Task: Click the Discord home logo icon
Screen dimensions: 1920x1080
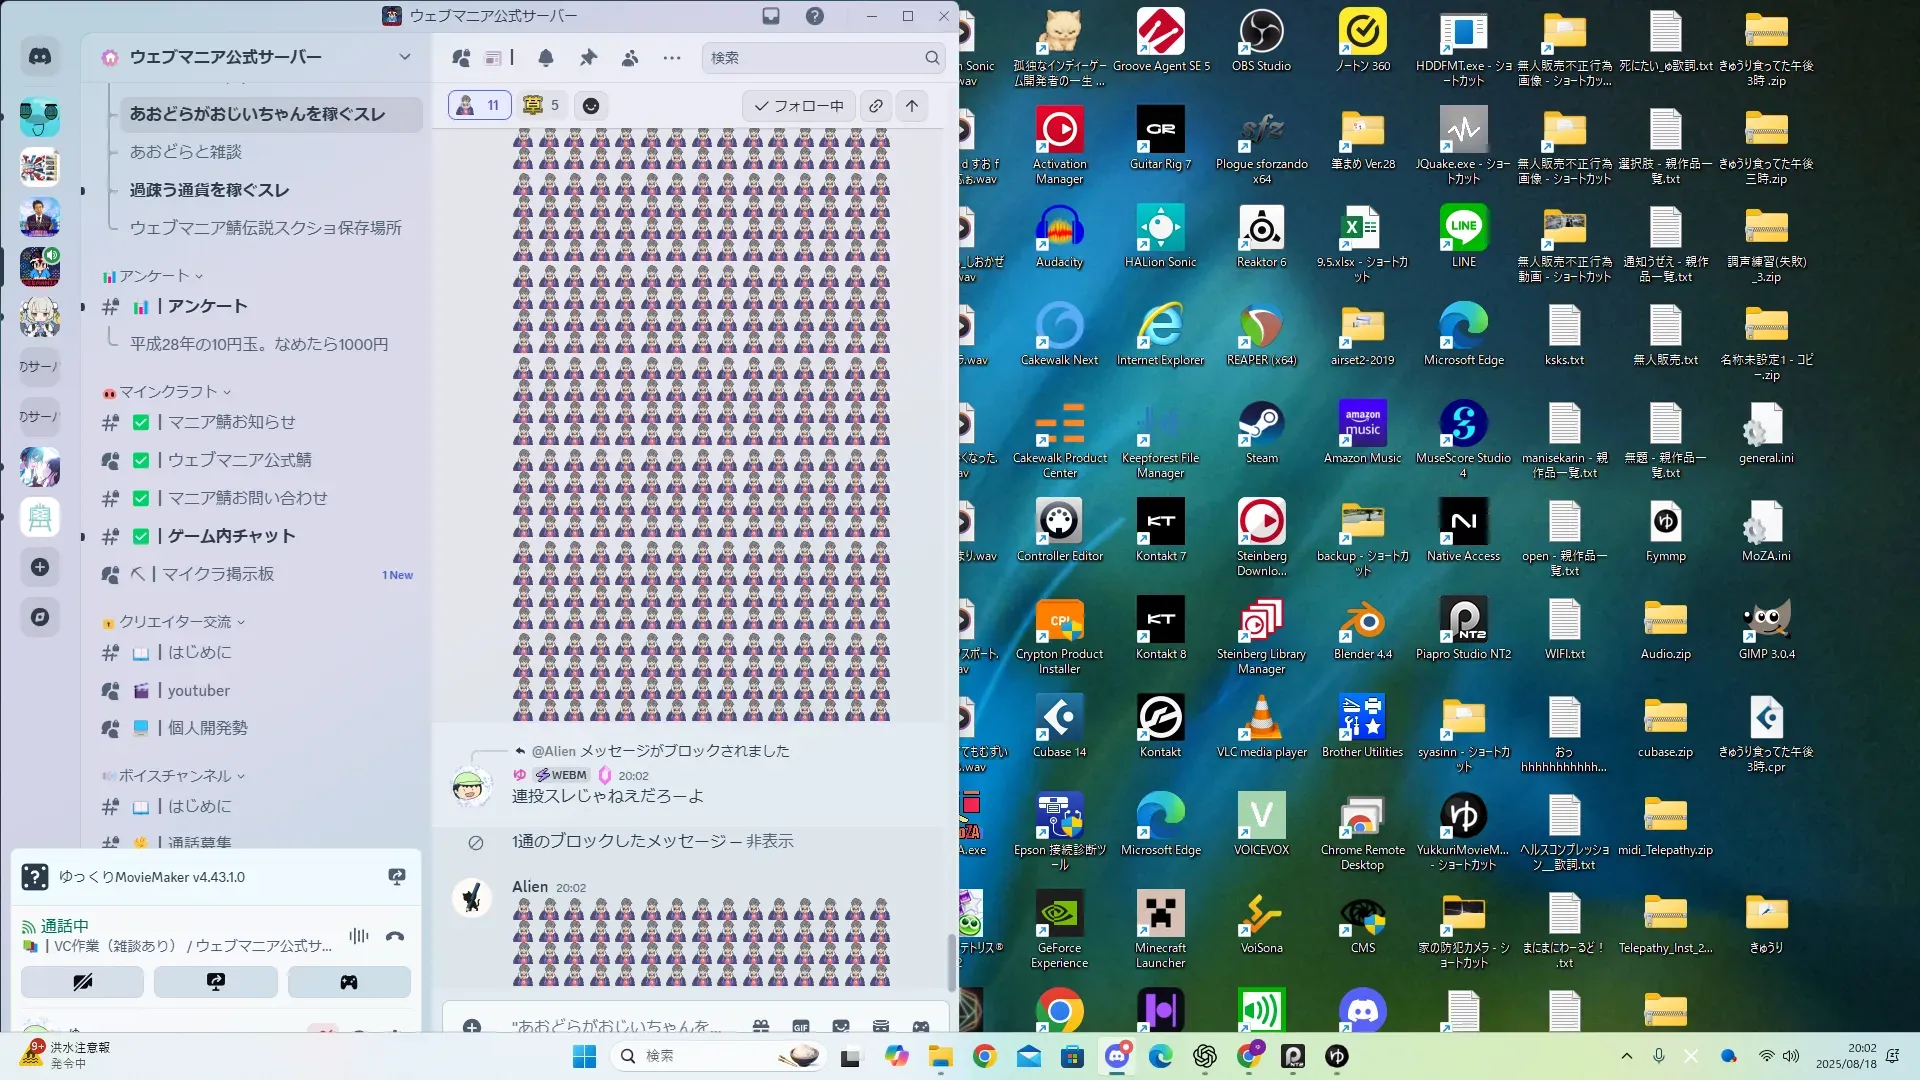Action: 40,57
